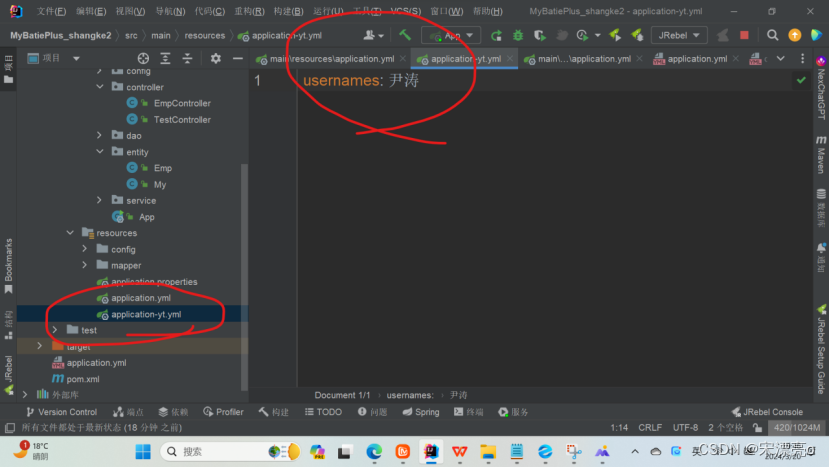The height and width of the screenshot is (467, 830).
Task: Expand the dao package folder
Action: [100, 136]
